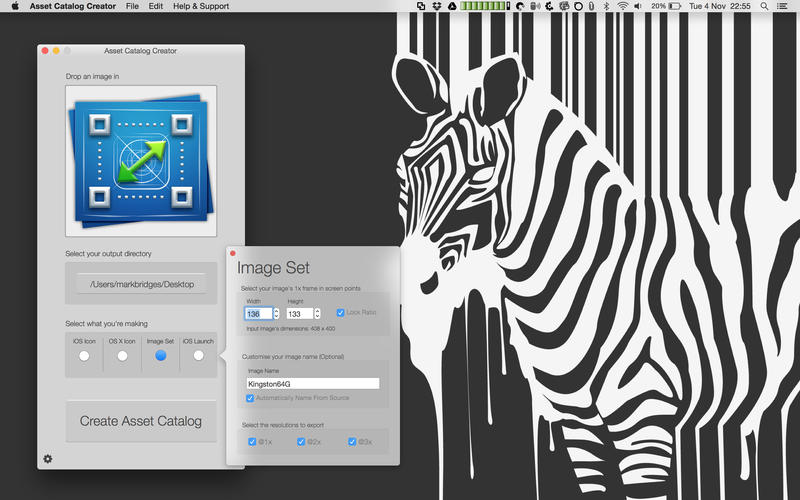The image size is (800, 500).
Task: Click the Height field showing 133
Action: pos(299,314)
